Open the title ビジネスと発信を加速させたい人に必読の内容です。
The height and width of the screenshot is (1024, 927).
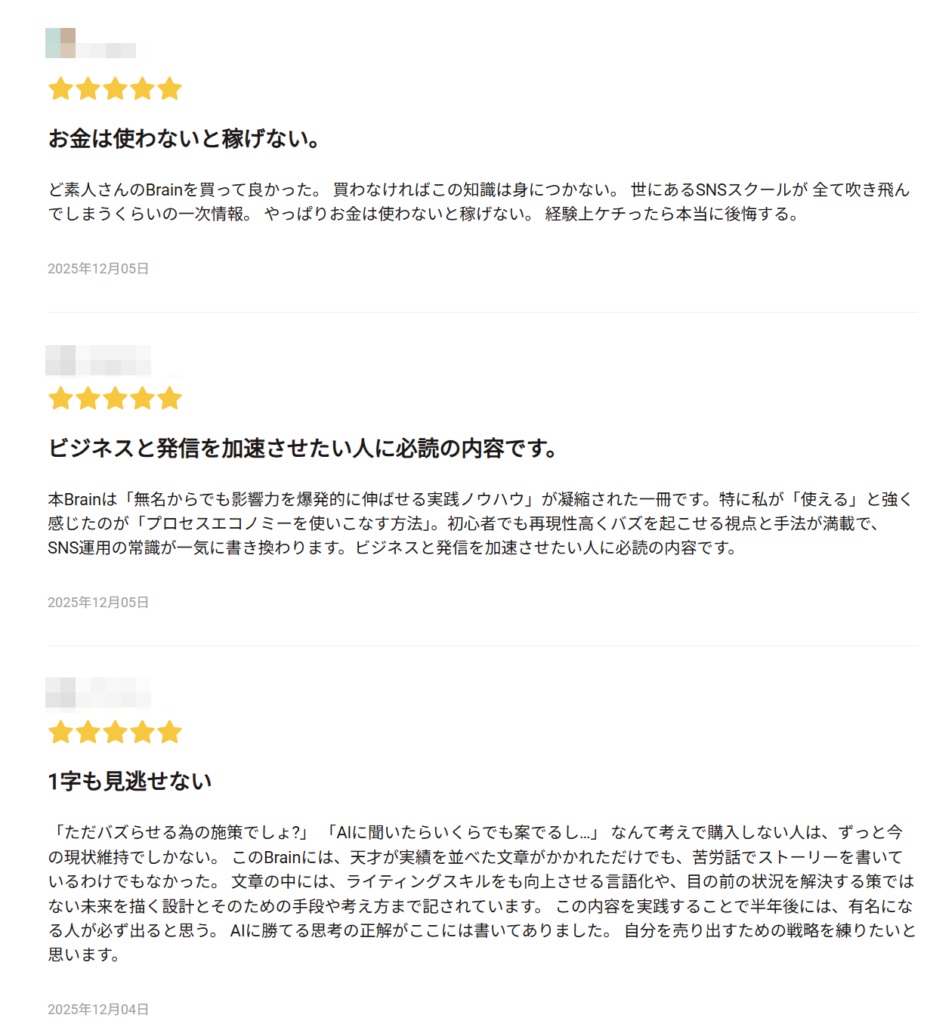click(x=303, y=448)
